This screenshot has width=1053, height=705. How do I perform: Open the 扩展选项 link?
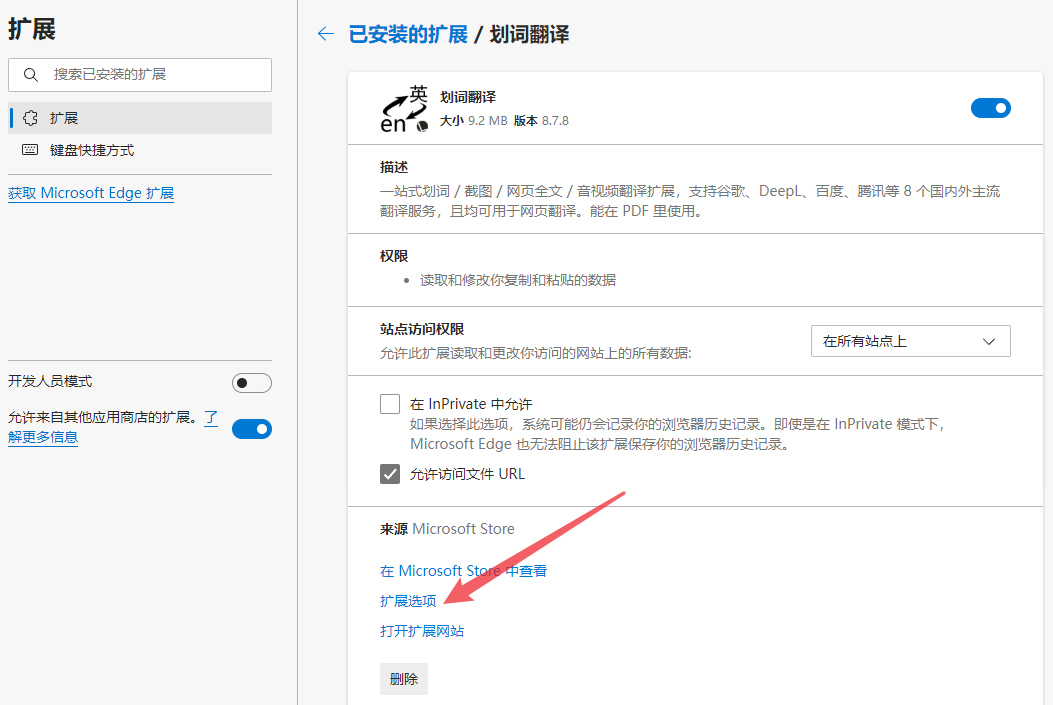coord(408,601)
